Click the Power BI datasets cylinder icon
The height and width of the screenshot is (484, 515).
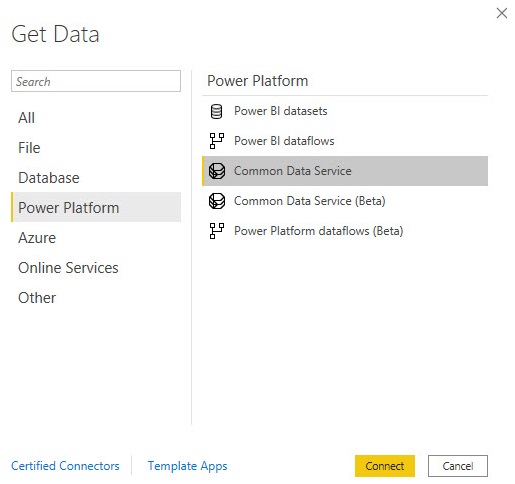(216, 111)
